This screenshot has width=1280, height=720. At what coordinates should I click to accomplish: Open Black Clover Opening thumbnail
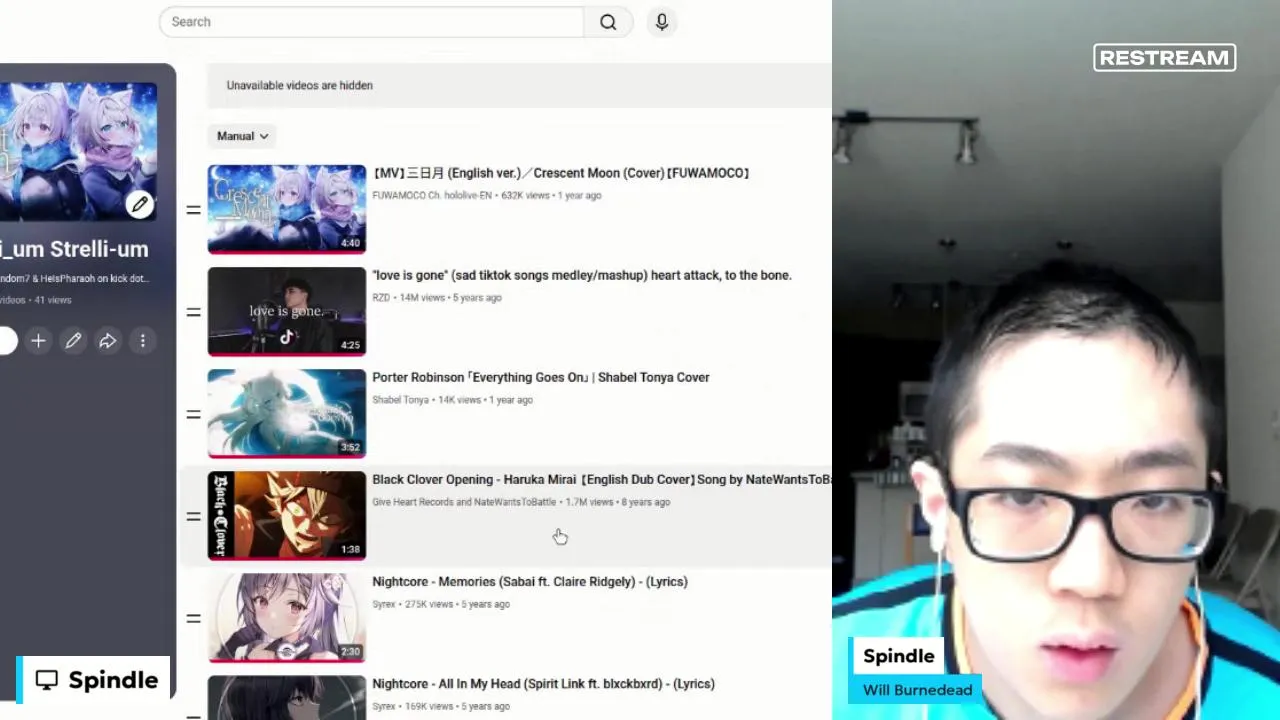(x=287, y=515)
